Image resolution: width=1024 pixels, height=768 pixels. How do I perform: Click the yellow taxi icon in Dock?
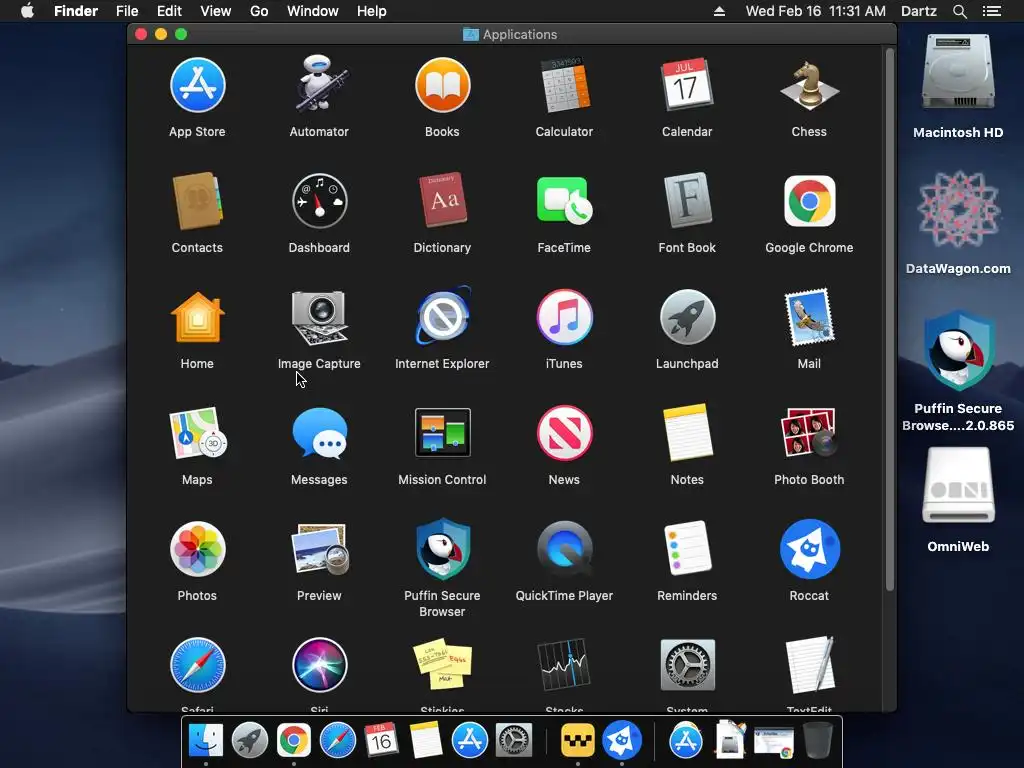[x=578, y=741]
